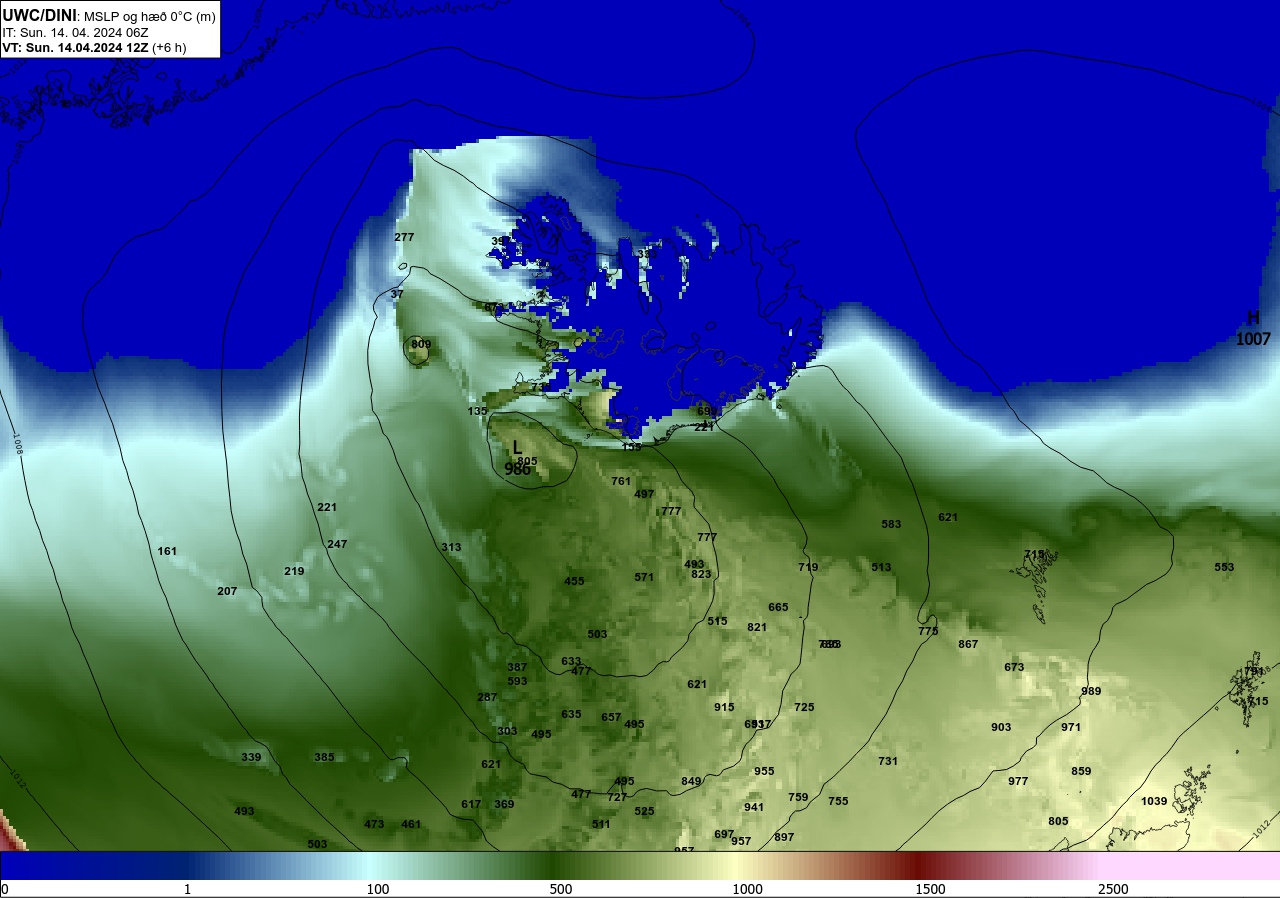Image resolution: width=1280 pixels, height=898 pixels.
Task: Click the map value 219
Action: (294, 571)
